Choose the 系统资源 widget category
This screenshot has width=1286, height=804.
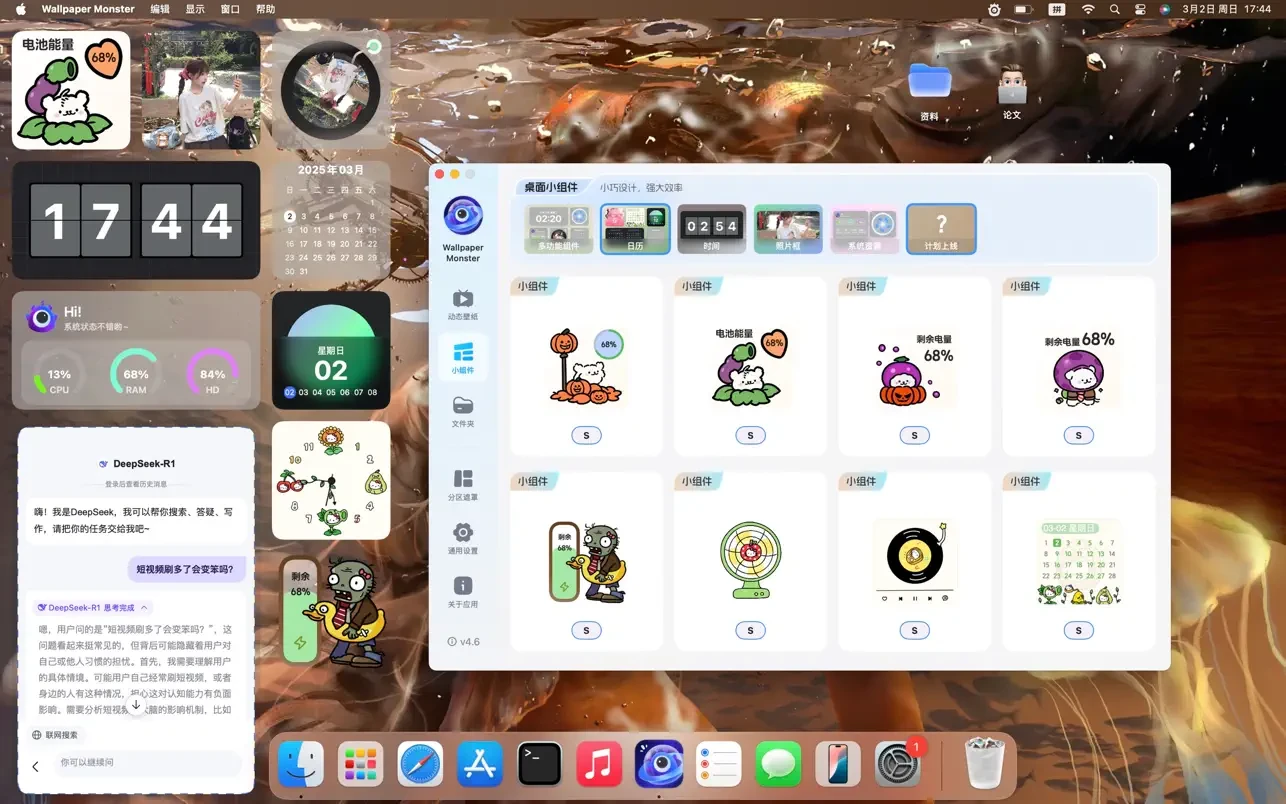pyautogui.click(x=864, y=230)
